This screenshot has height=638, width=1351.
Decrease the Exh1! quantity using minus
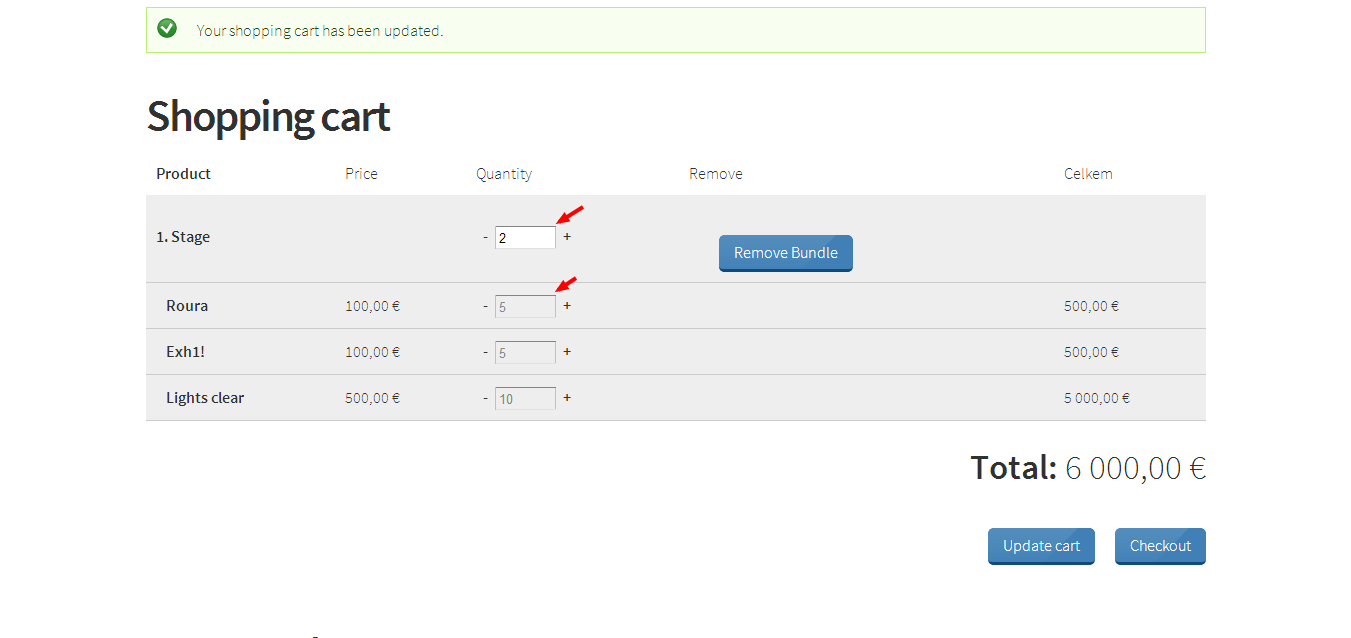[x=485, y=351]
